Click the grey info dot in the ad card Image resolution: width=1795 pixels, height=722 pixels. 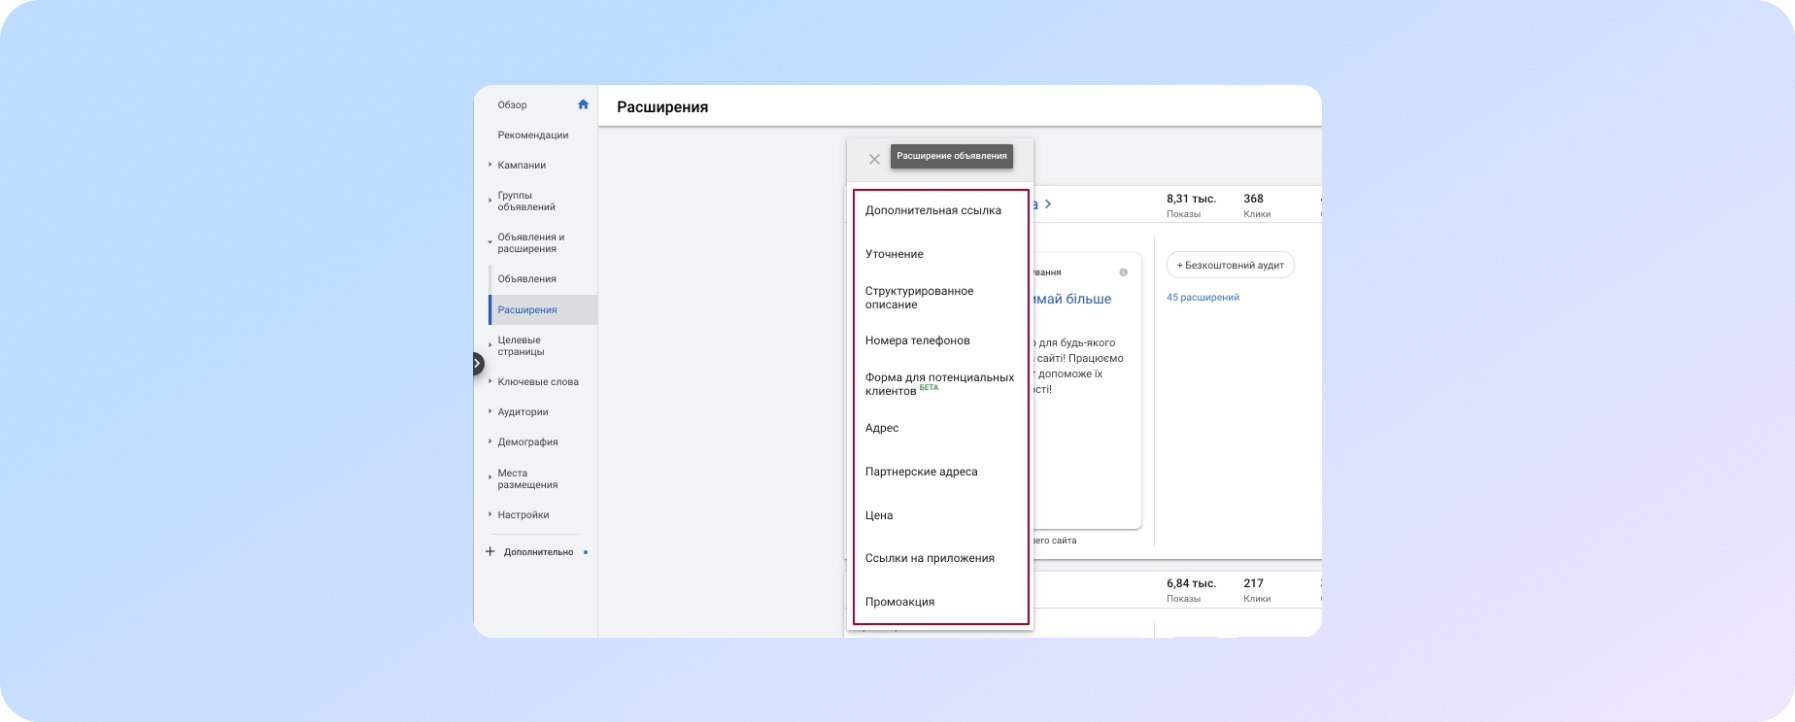(1123, 272)
